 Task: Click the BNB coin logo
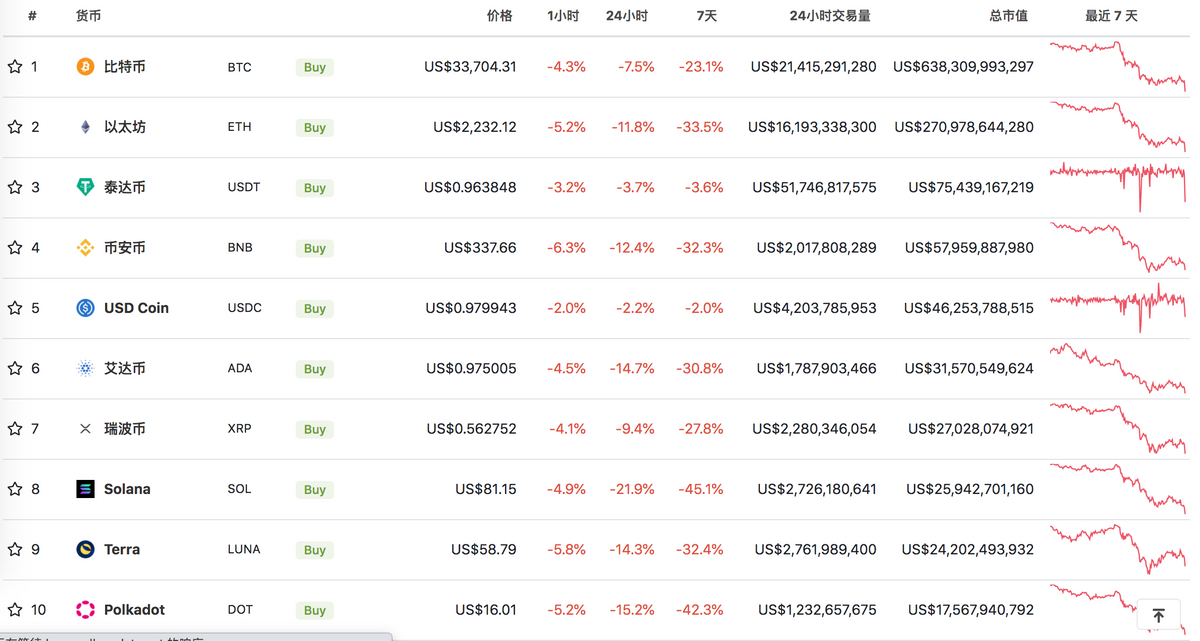(x=85, y=247)
